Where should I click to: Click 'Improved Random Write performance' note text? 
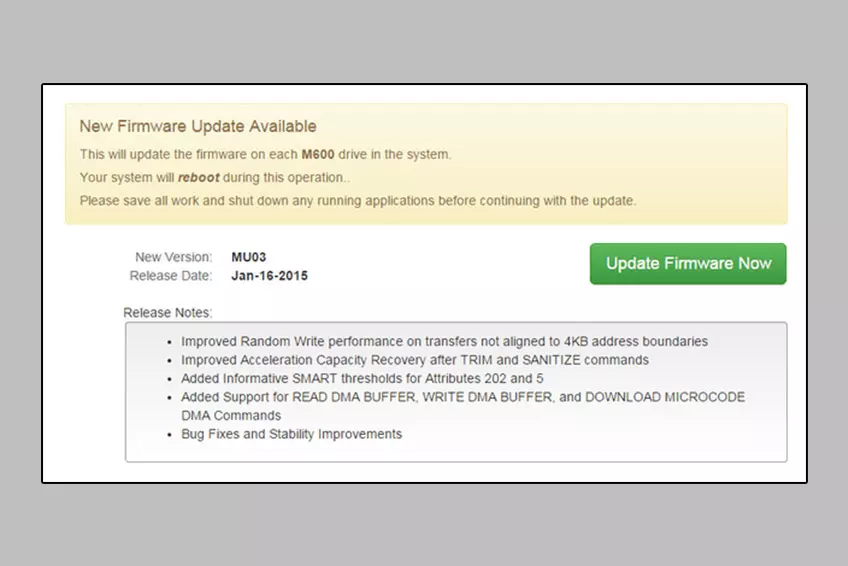pos(292,342)
